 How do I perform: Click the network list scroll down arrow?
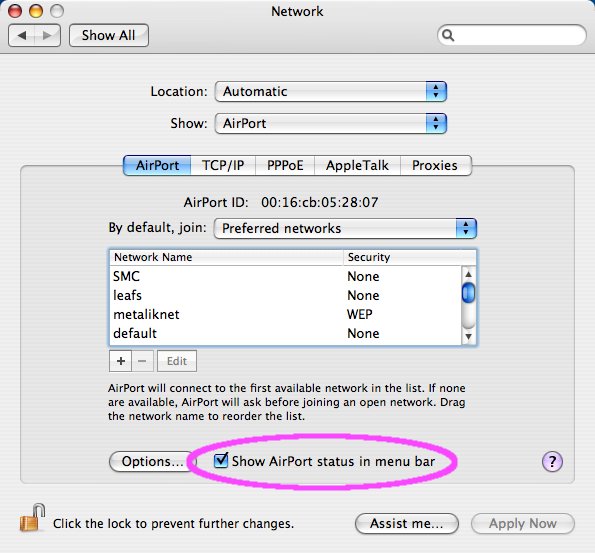tap(468, 337)
